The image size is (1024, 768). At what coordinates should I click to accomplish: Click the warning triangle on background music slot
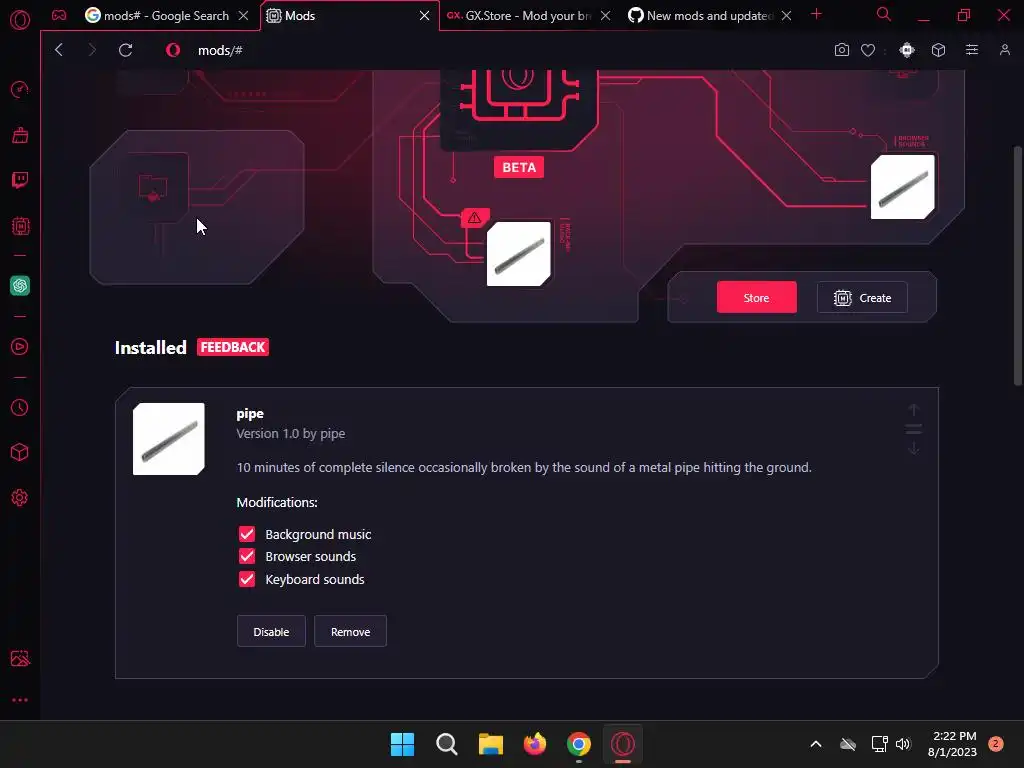[475, 217]
